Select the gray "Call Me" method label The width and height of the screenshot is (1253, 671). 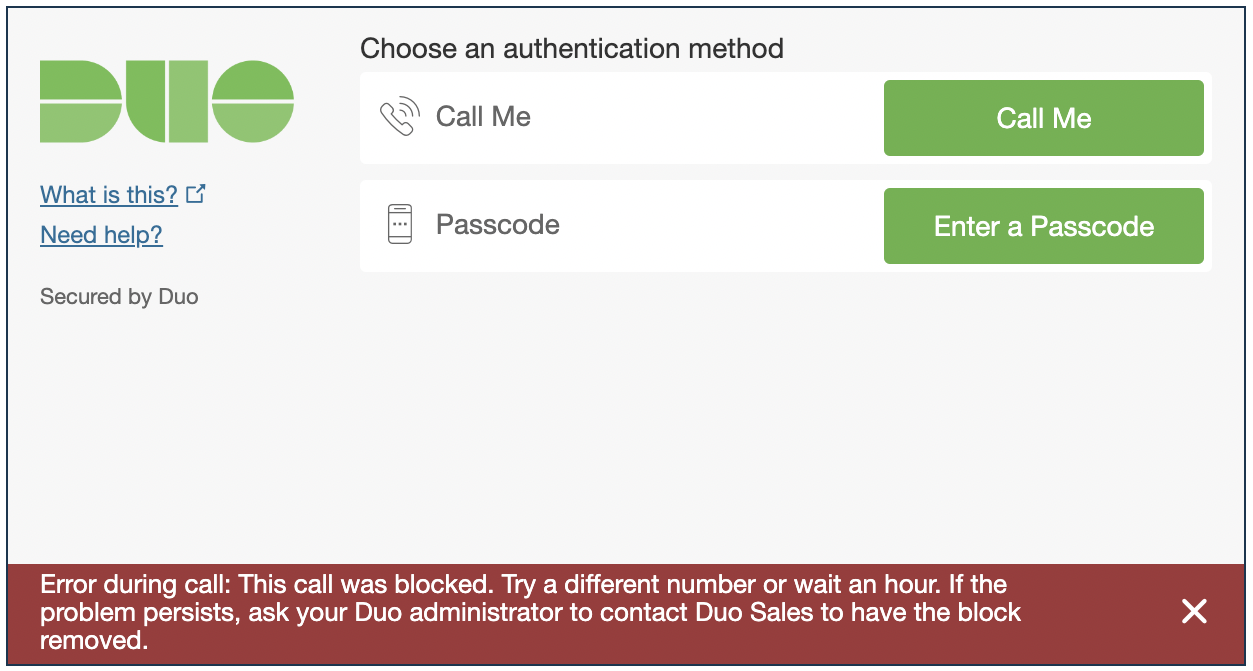(483, 117)
